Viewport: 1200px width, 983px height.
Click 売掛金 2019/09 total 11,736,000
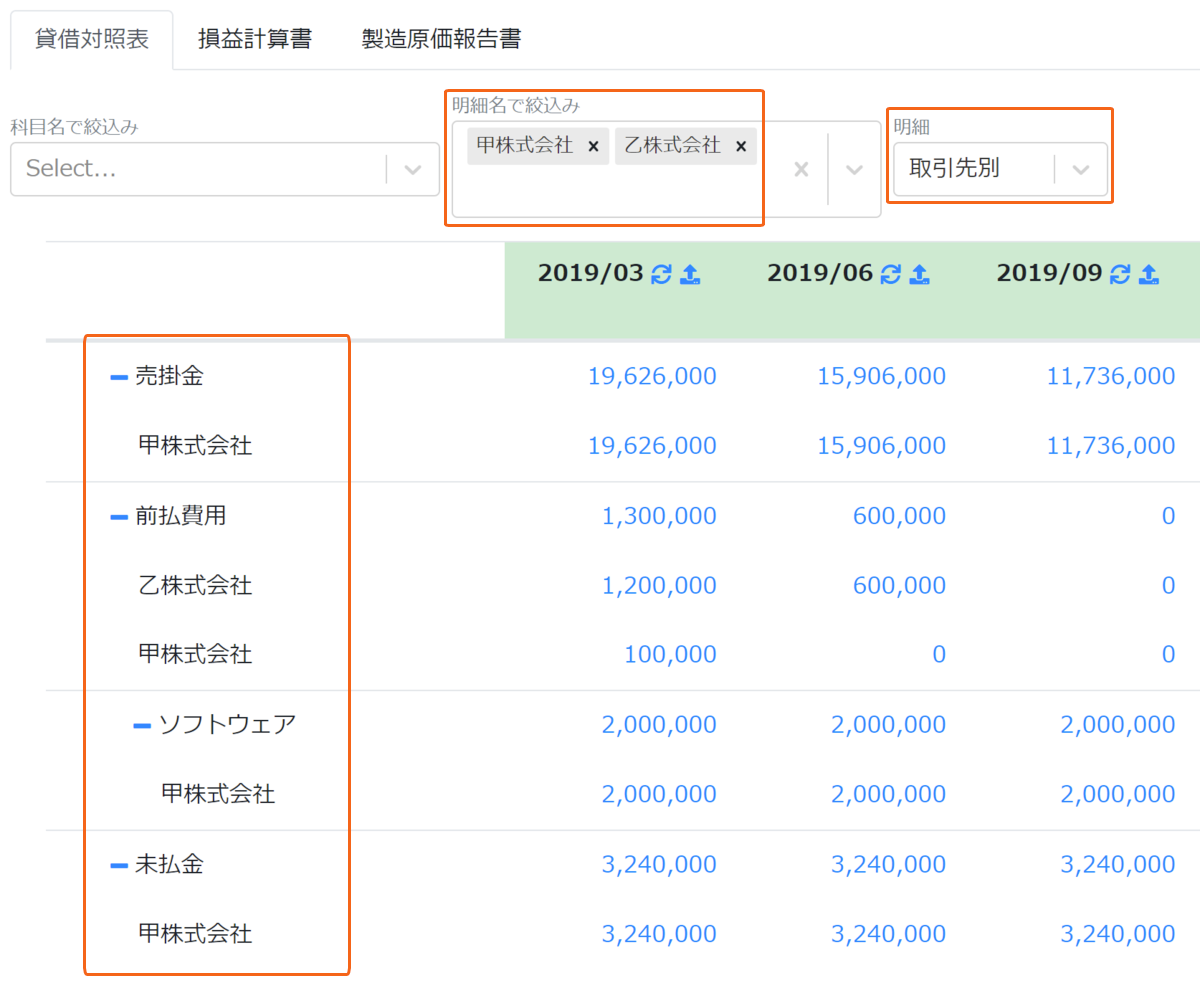point(1111,376)
